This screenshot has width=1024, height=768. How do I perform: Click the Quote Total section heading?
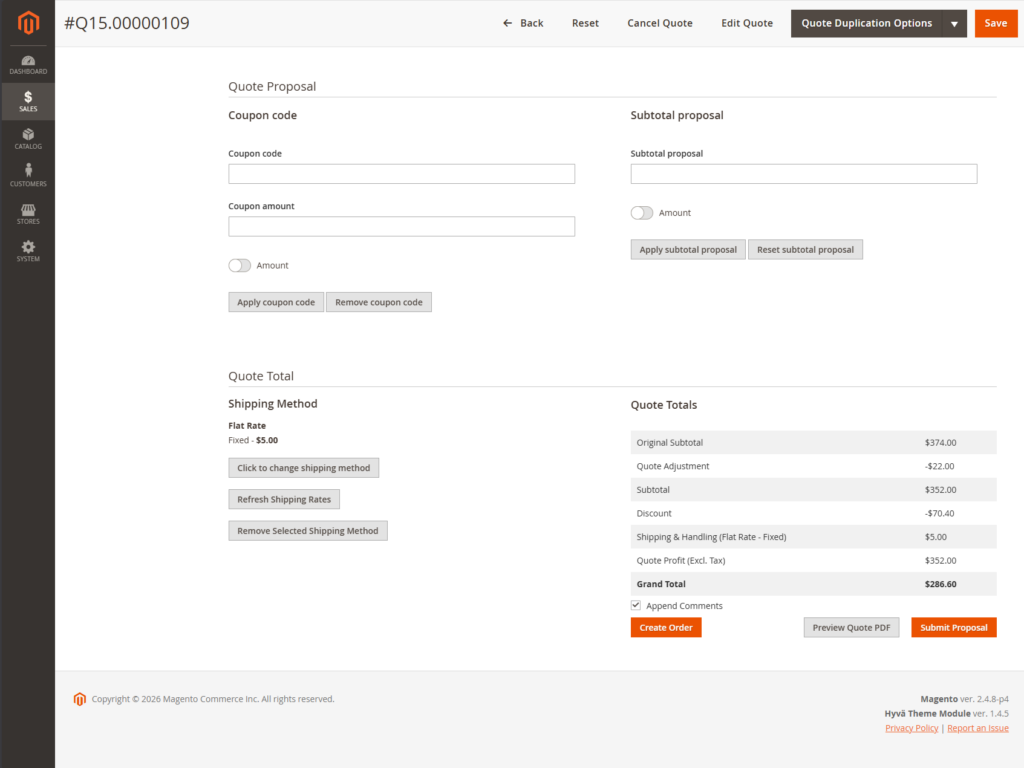(x=261, y=376)
